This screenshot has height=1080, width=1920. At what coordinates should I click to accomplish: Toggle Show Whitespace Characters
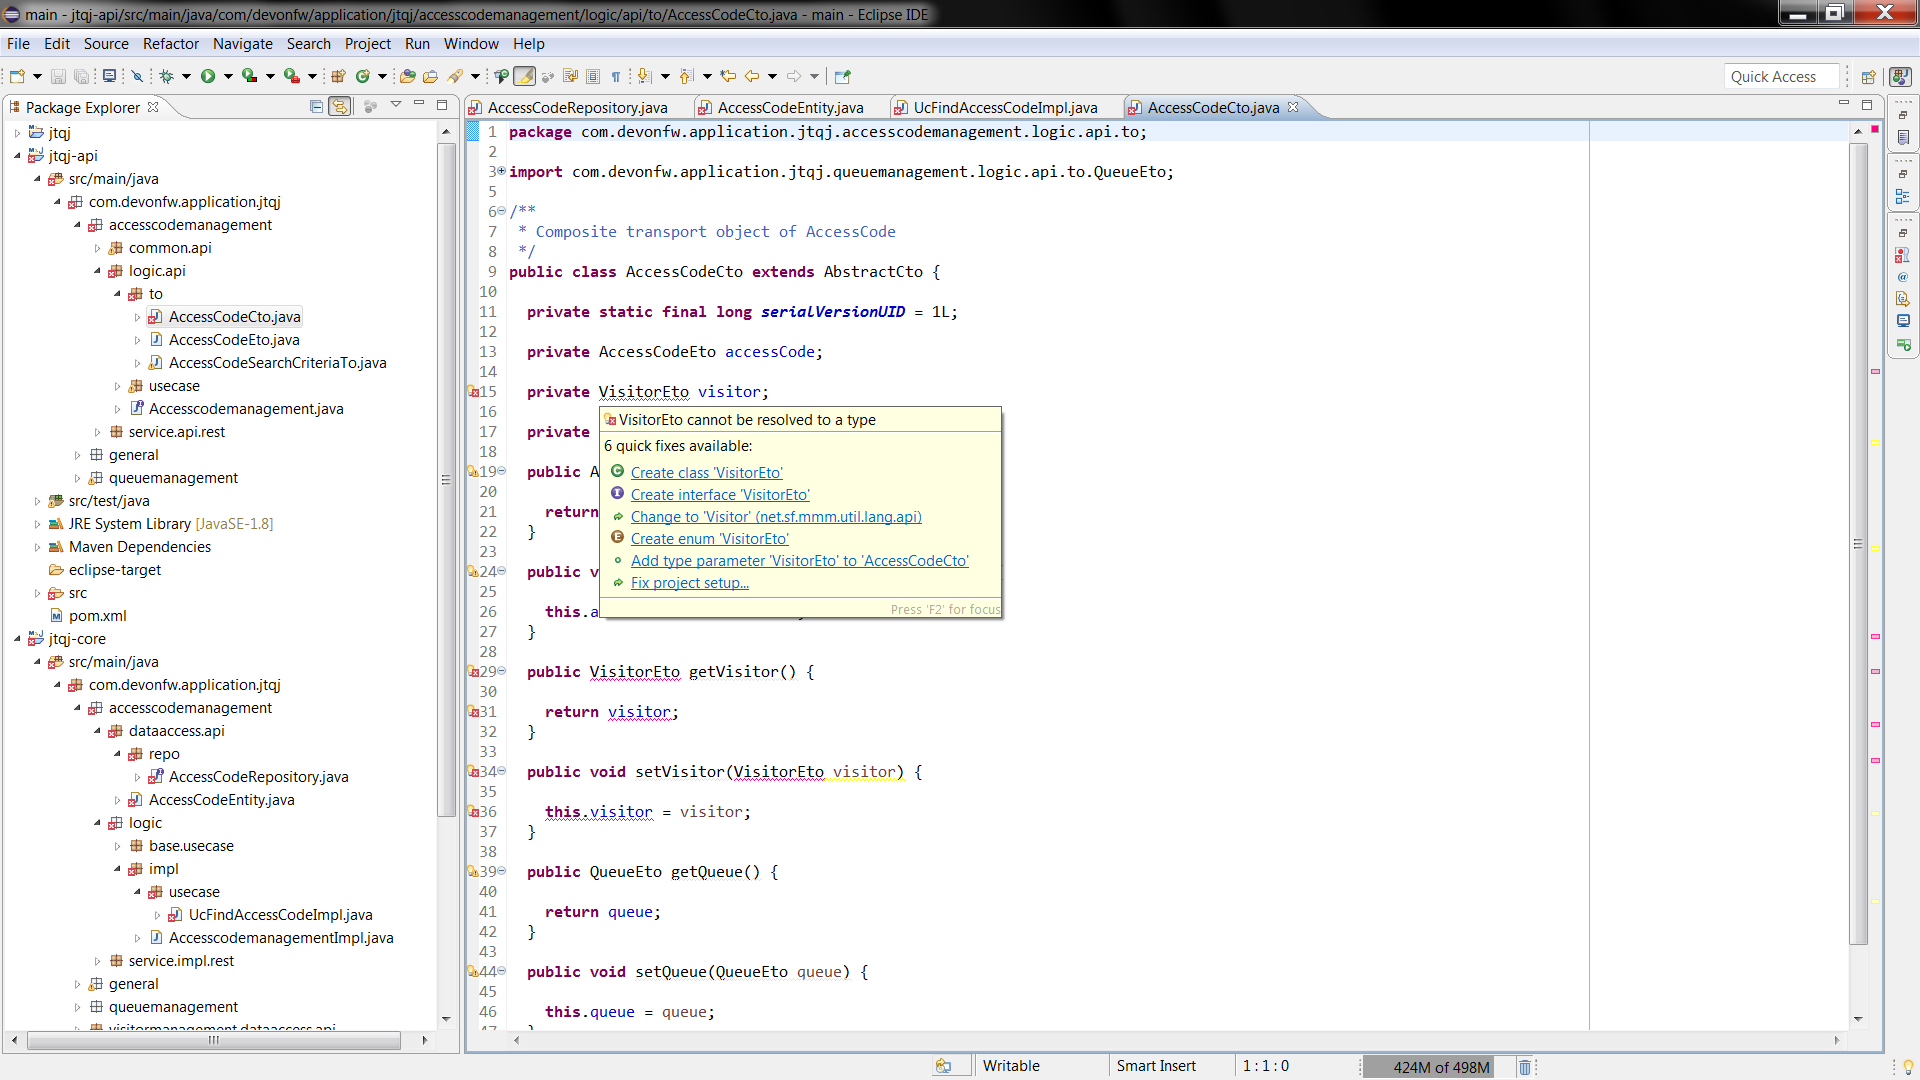point(616,75)
